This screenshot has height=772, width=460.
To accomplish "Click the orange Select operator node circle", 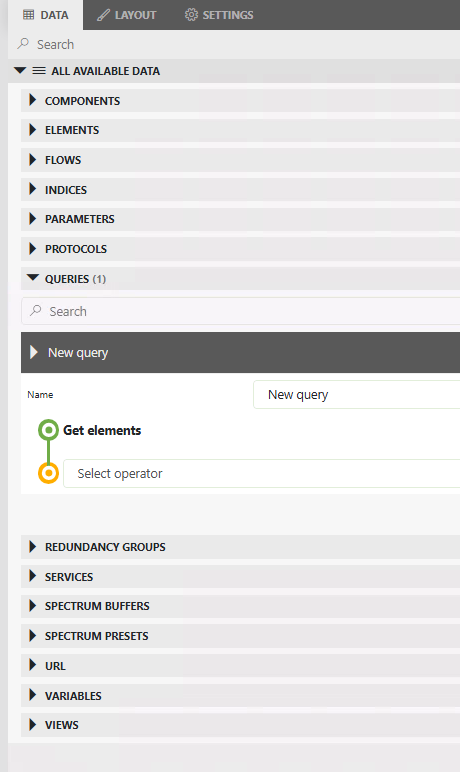I will click(48, 473).
